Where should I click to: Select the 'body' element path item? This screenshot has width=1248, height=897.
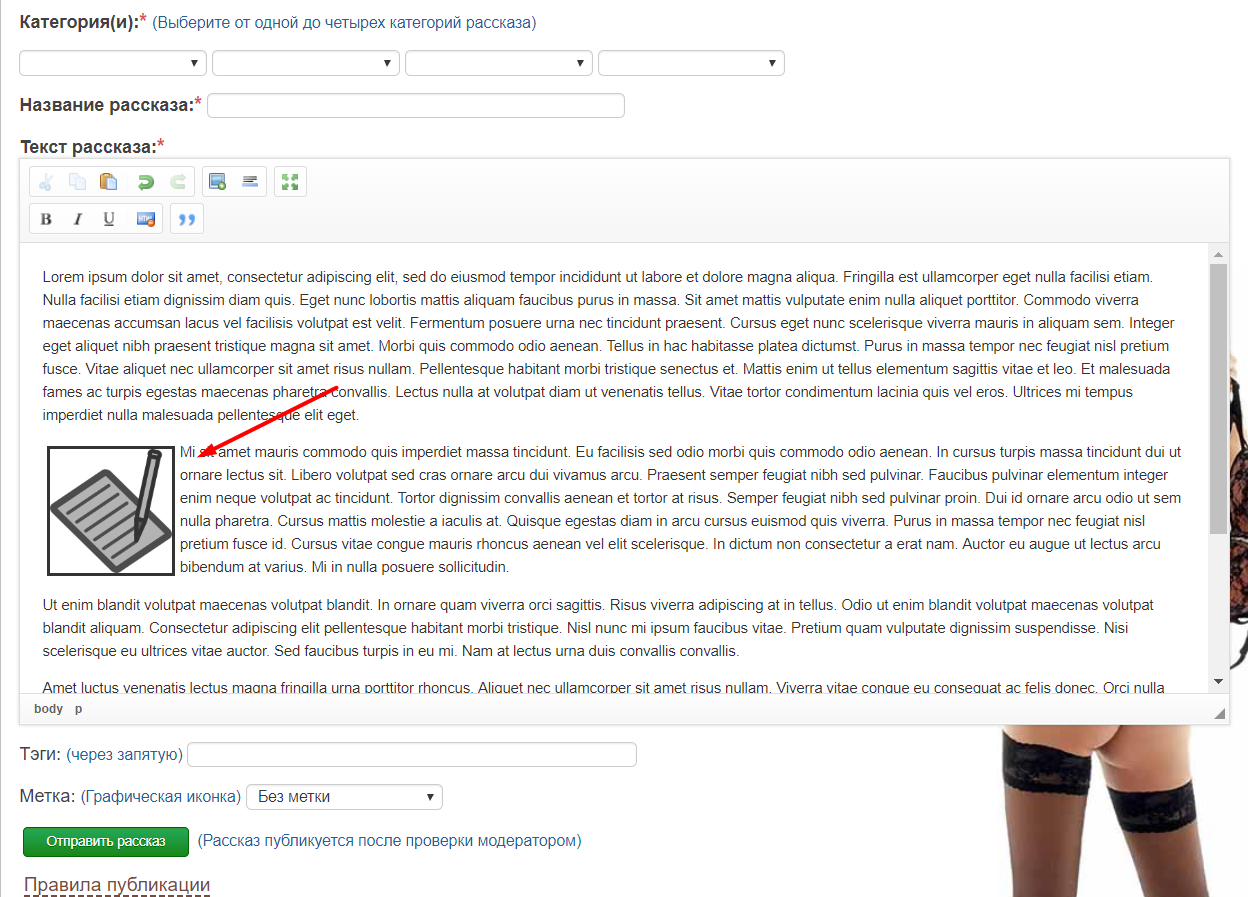click(48, 709)
